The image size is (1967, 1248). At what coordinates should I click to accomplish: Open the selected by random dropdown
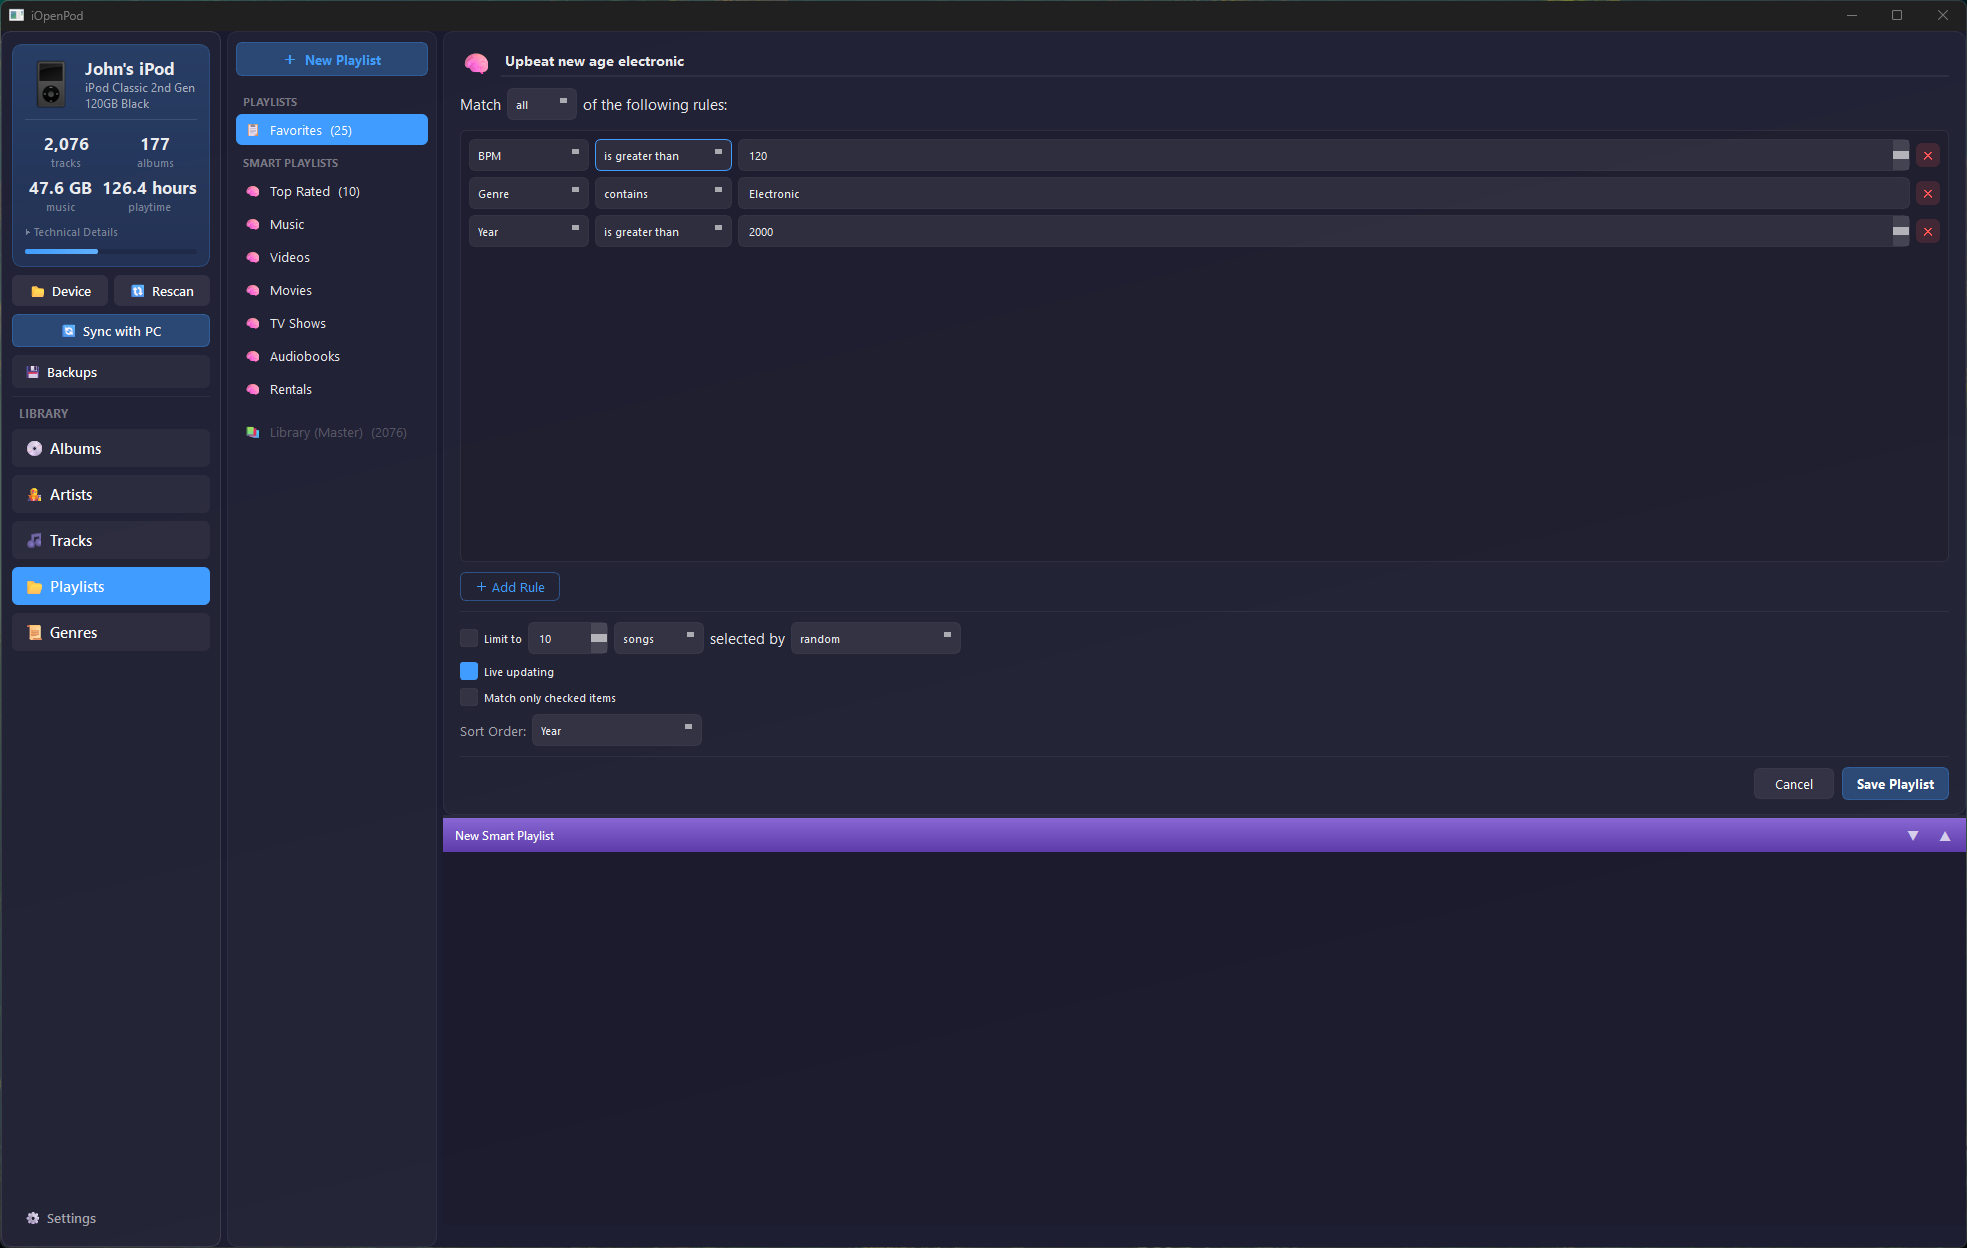coord(875,638)
